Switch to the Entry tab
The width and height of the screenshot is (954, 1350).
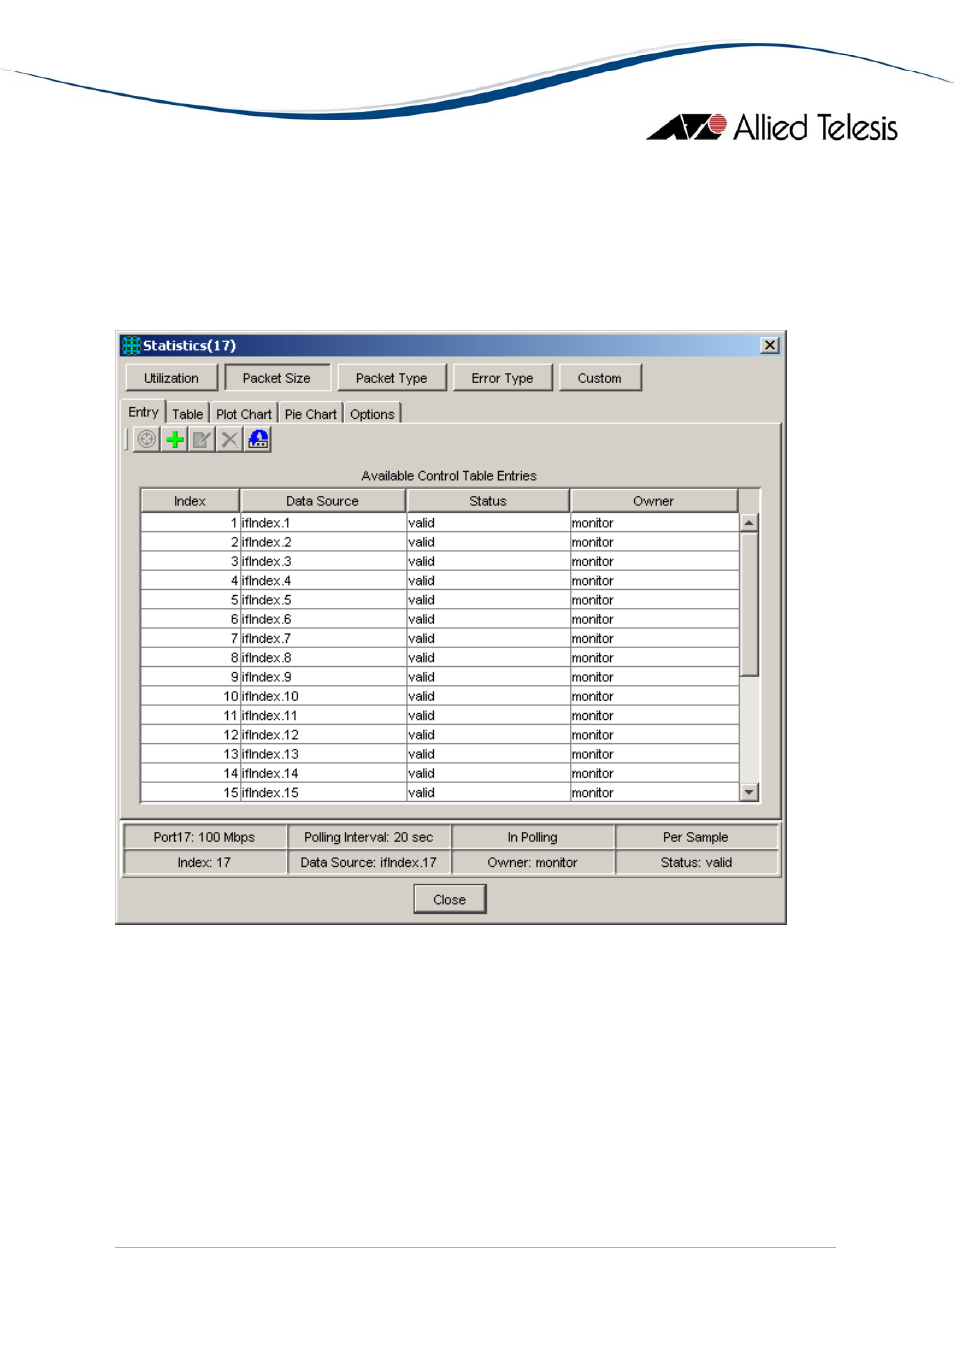tap(143, 412)
